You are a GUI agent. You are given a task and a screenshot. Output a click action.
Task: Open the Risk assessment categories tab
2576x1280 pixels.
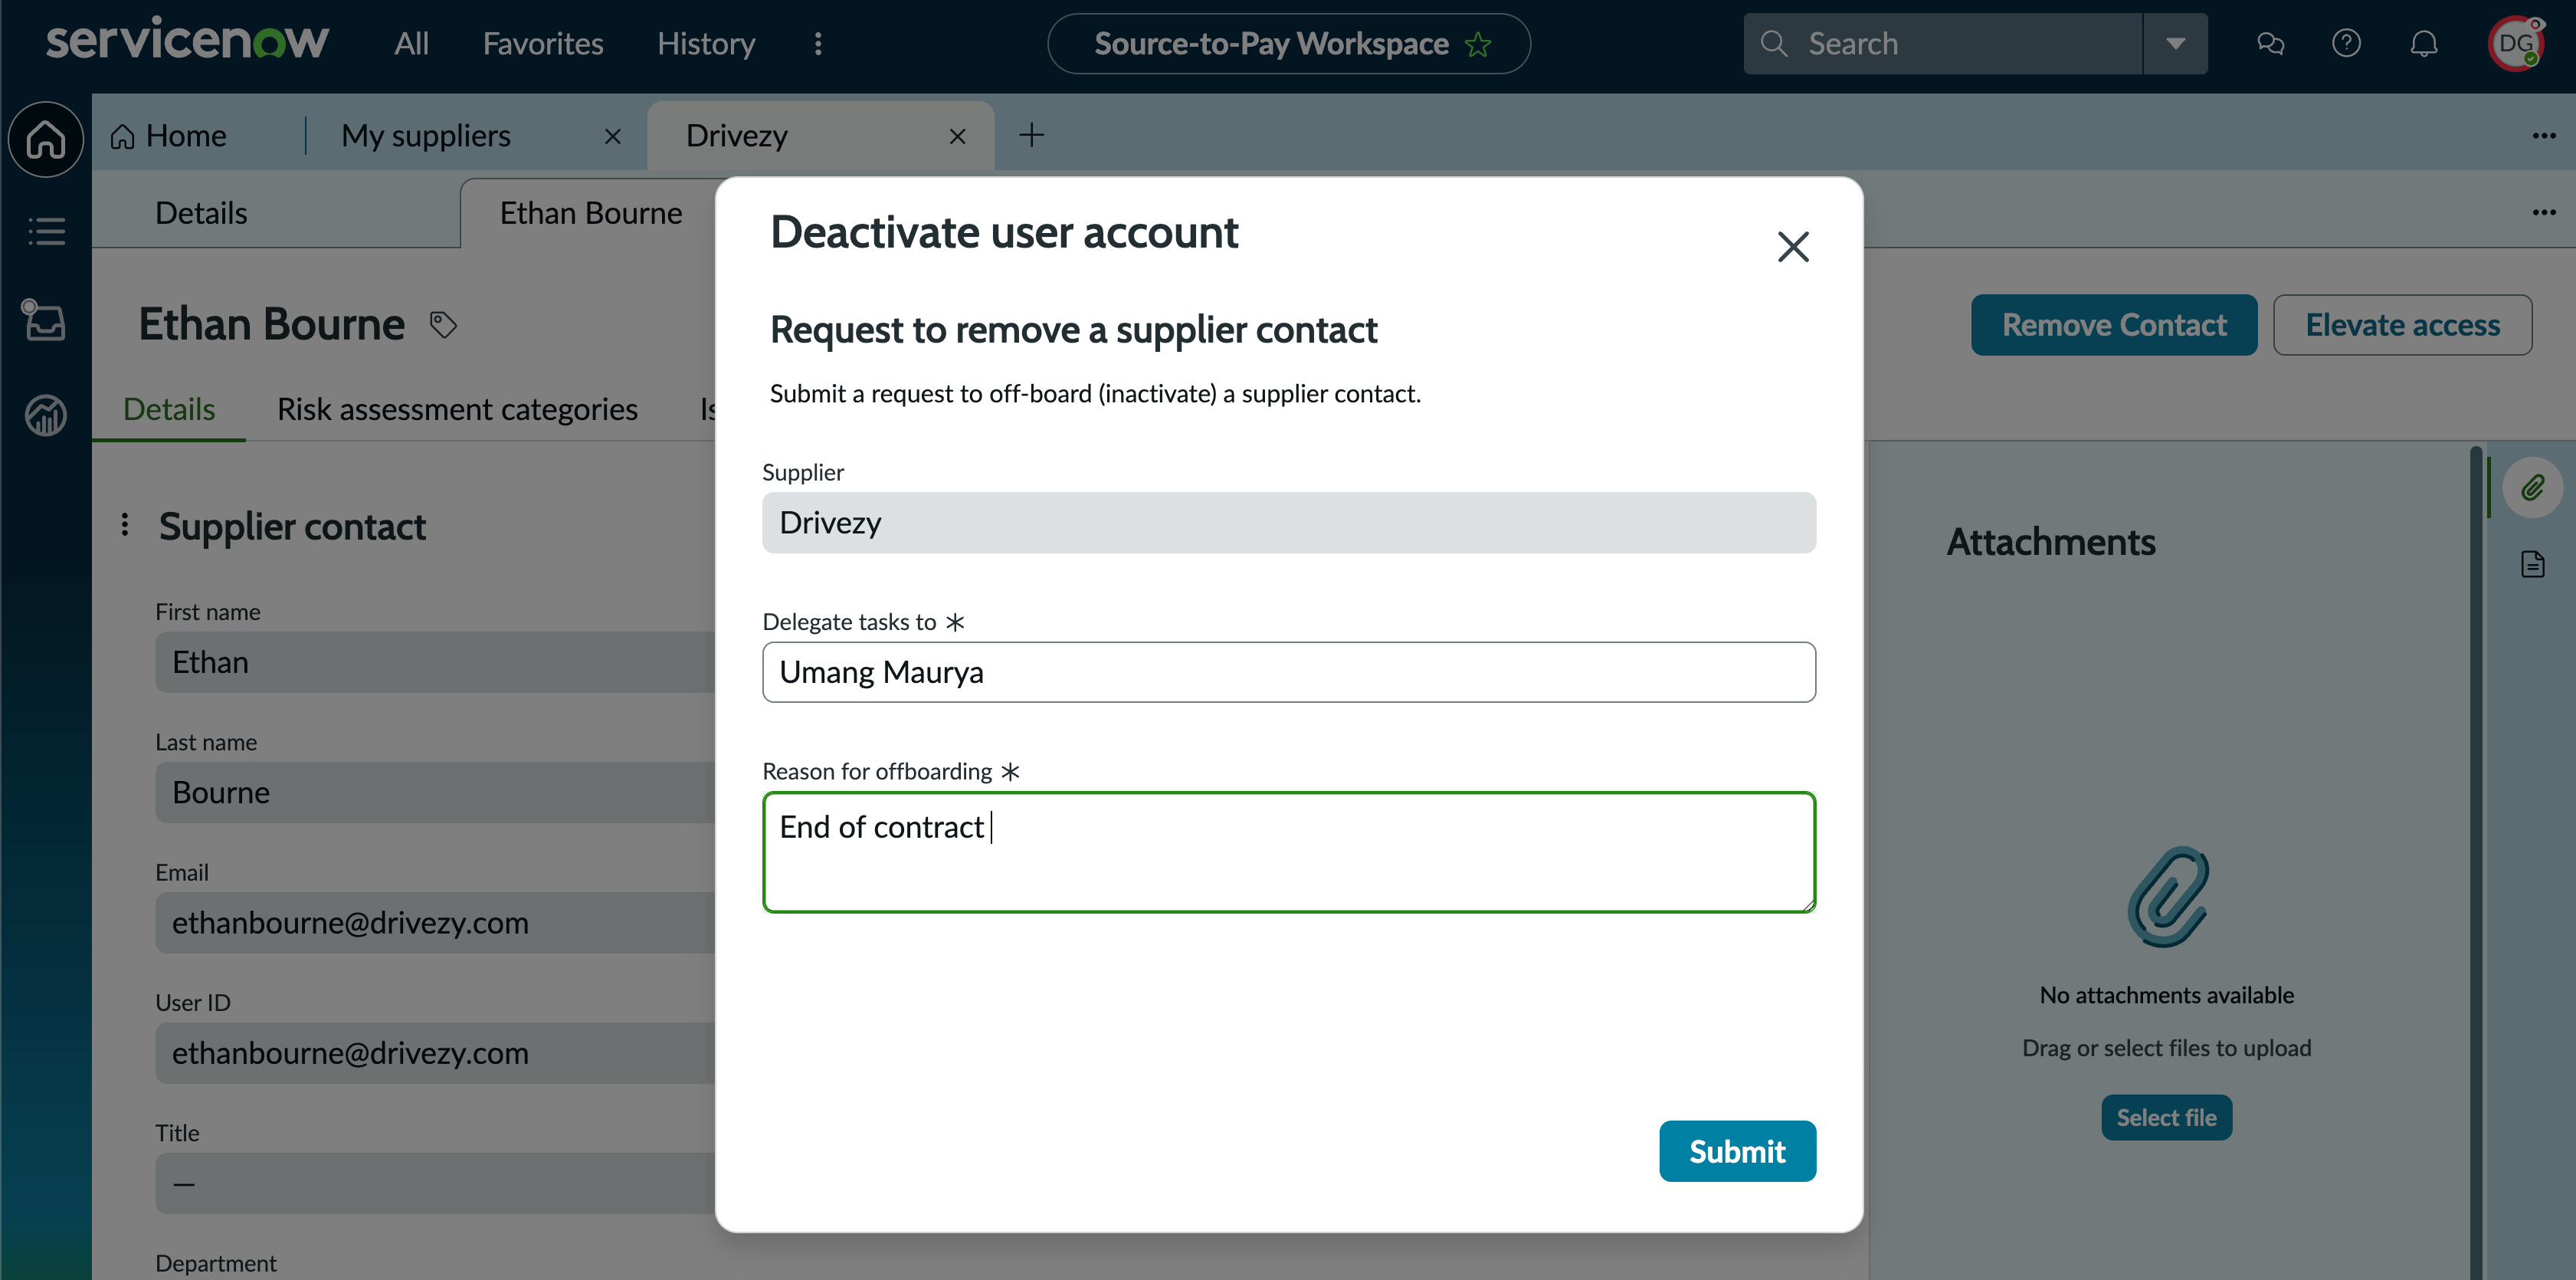click(457, 409)
